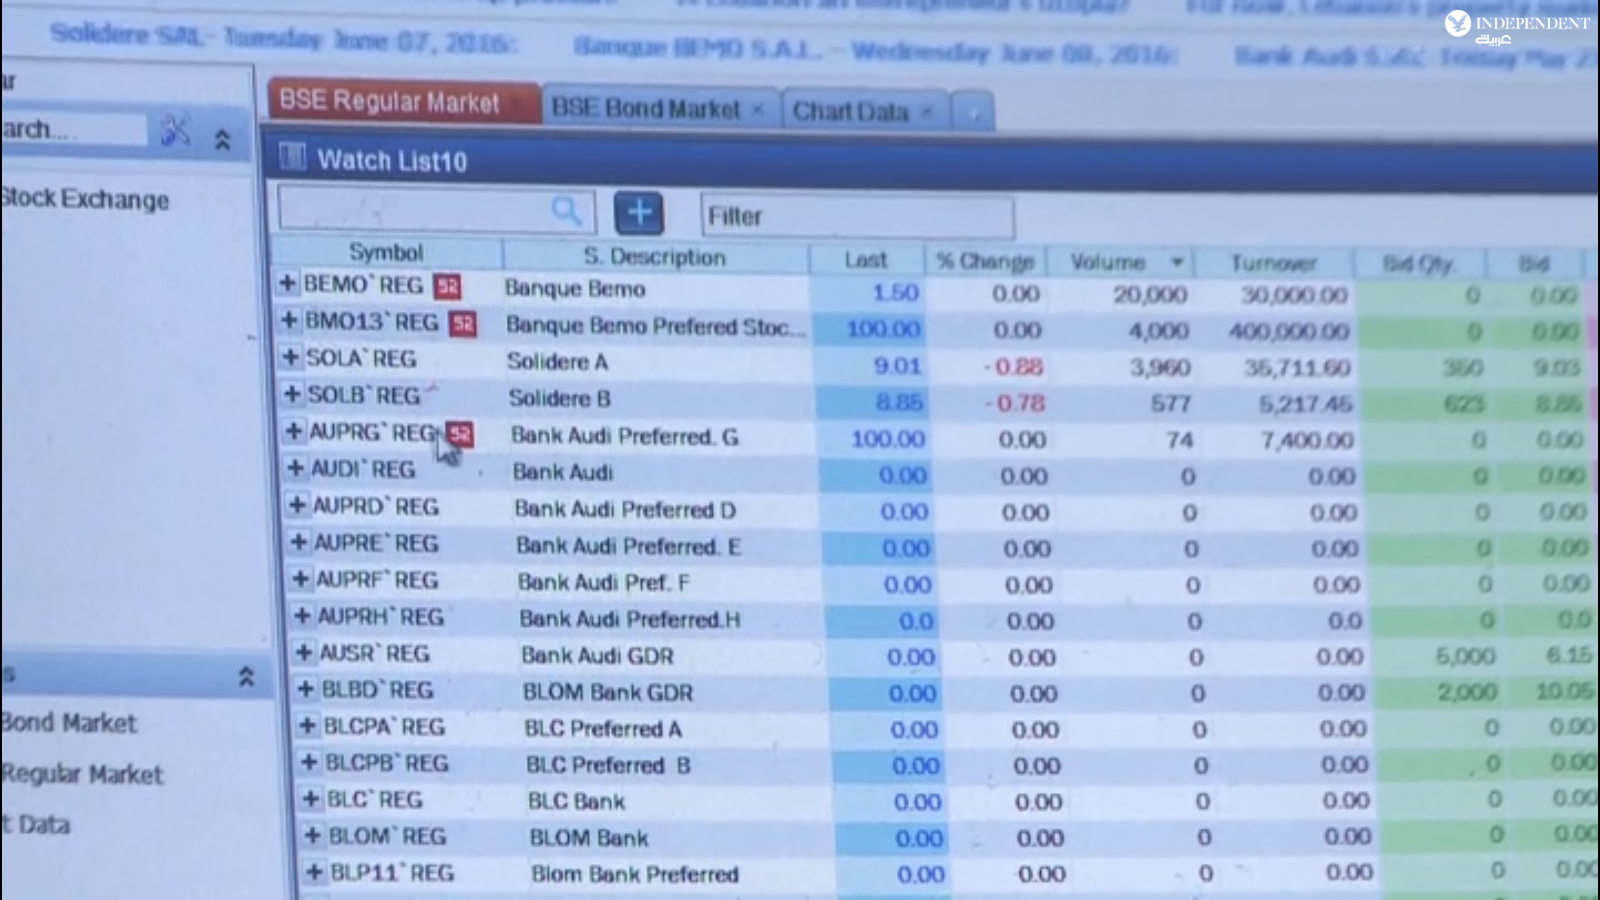This screenshot has width=1600, height=900.
Task: Switch to the BSE Regular Market tab
Action: [x=402, y=102]
